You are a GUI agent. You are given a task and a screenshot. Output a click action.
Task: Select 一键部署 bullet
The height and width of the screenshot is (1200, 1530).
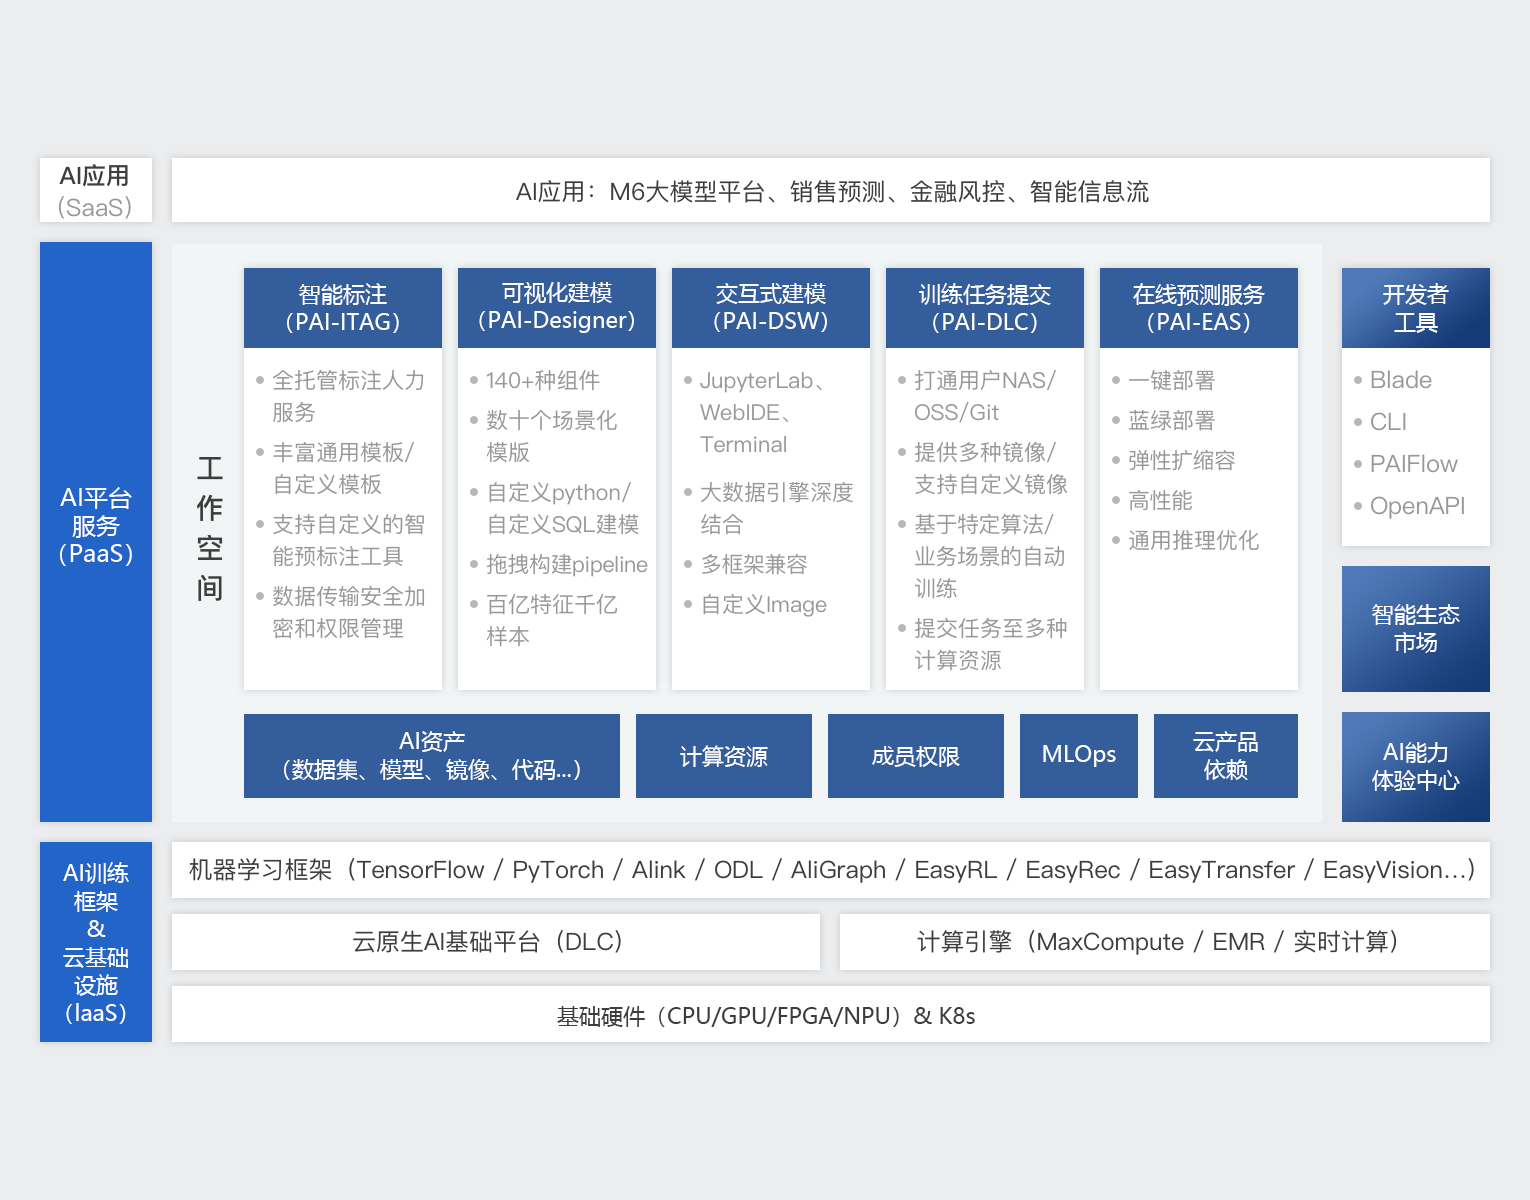pyautogui.click(x=1164, y=380)
